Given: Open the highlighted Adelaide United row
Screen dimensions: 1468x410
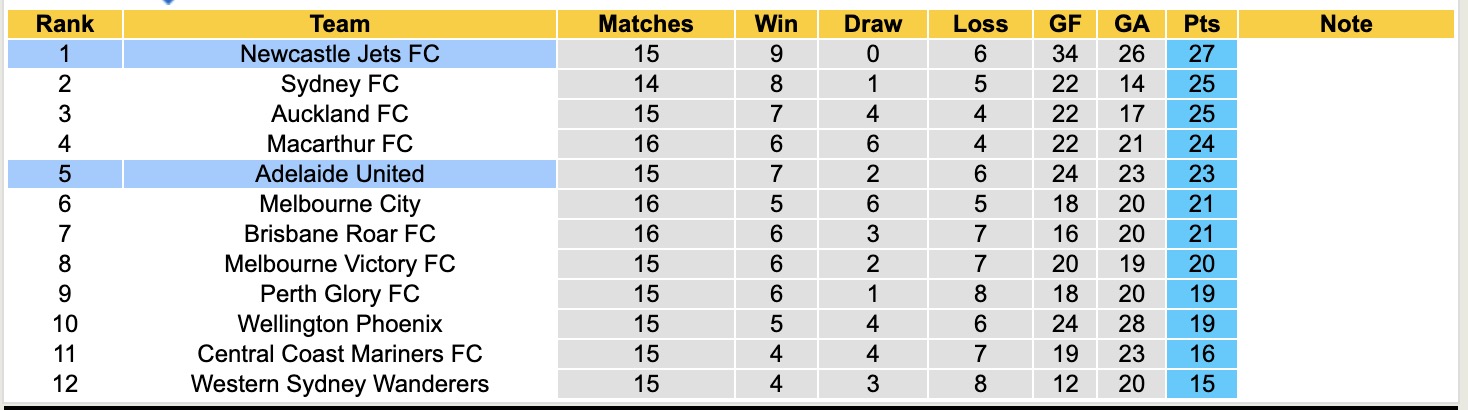Looking at the screenshot, I should [339, 174].
